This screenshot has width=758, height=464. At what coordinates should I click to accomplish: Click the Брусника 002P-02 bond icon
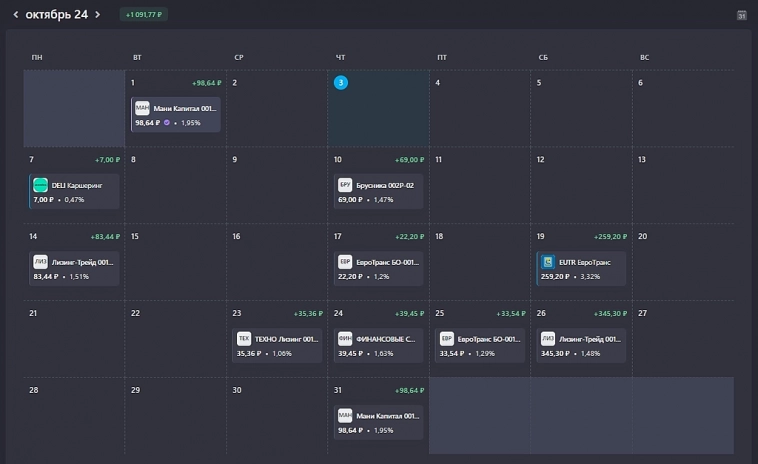[345, 185]
